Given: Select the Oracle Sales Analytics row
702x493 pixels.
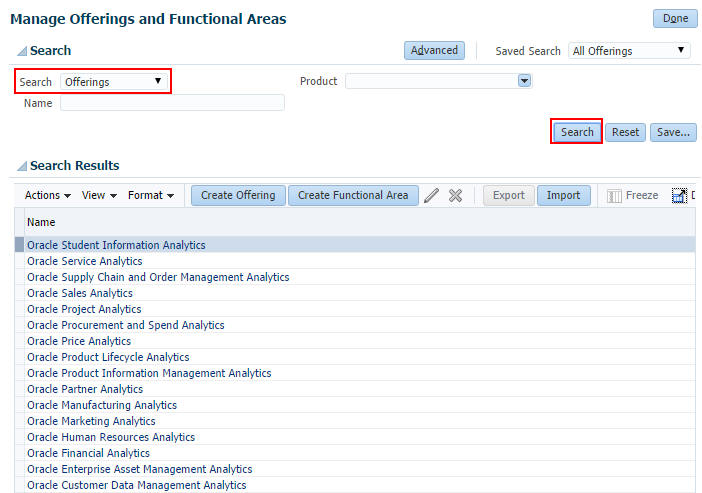Looking at the screenshot, I should [x=80, y=293].
